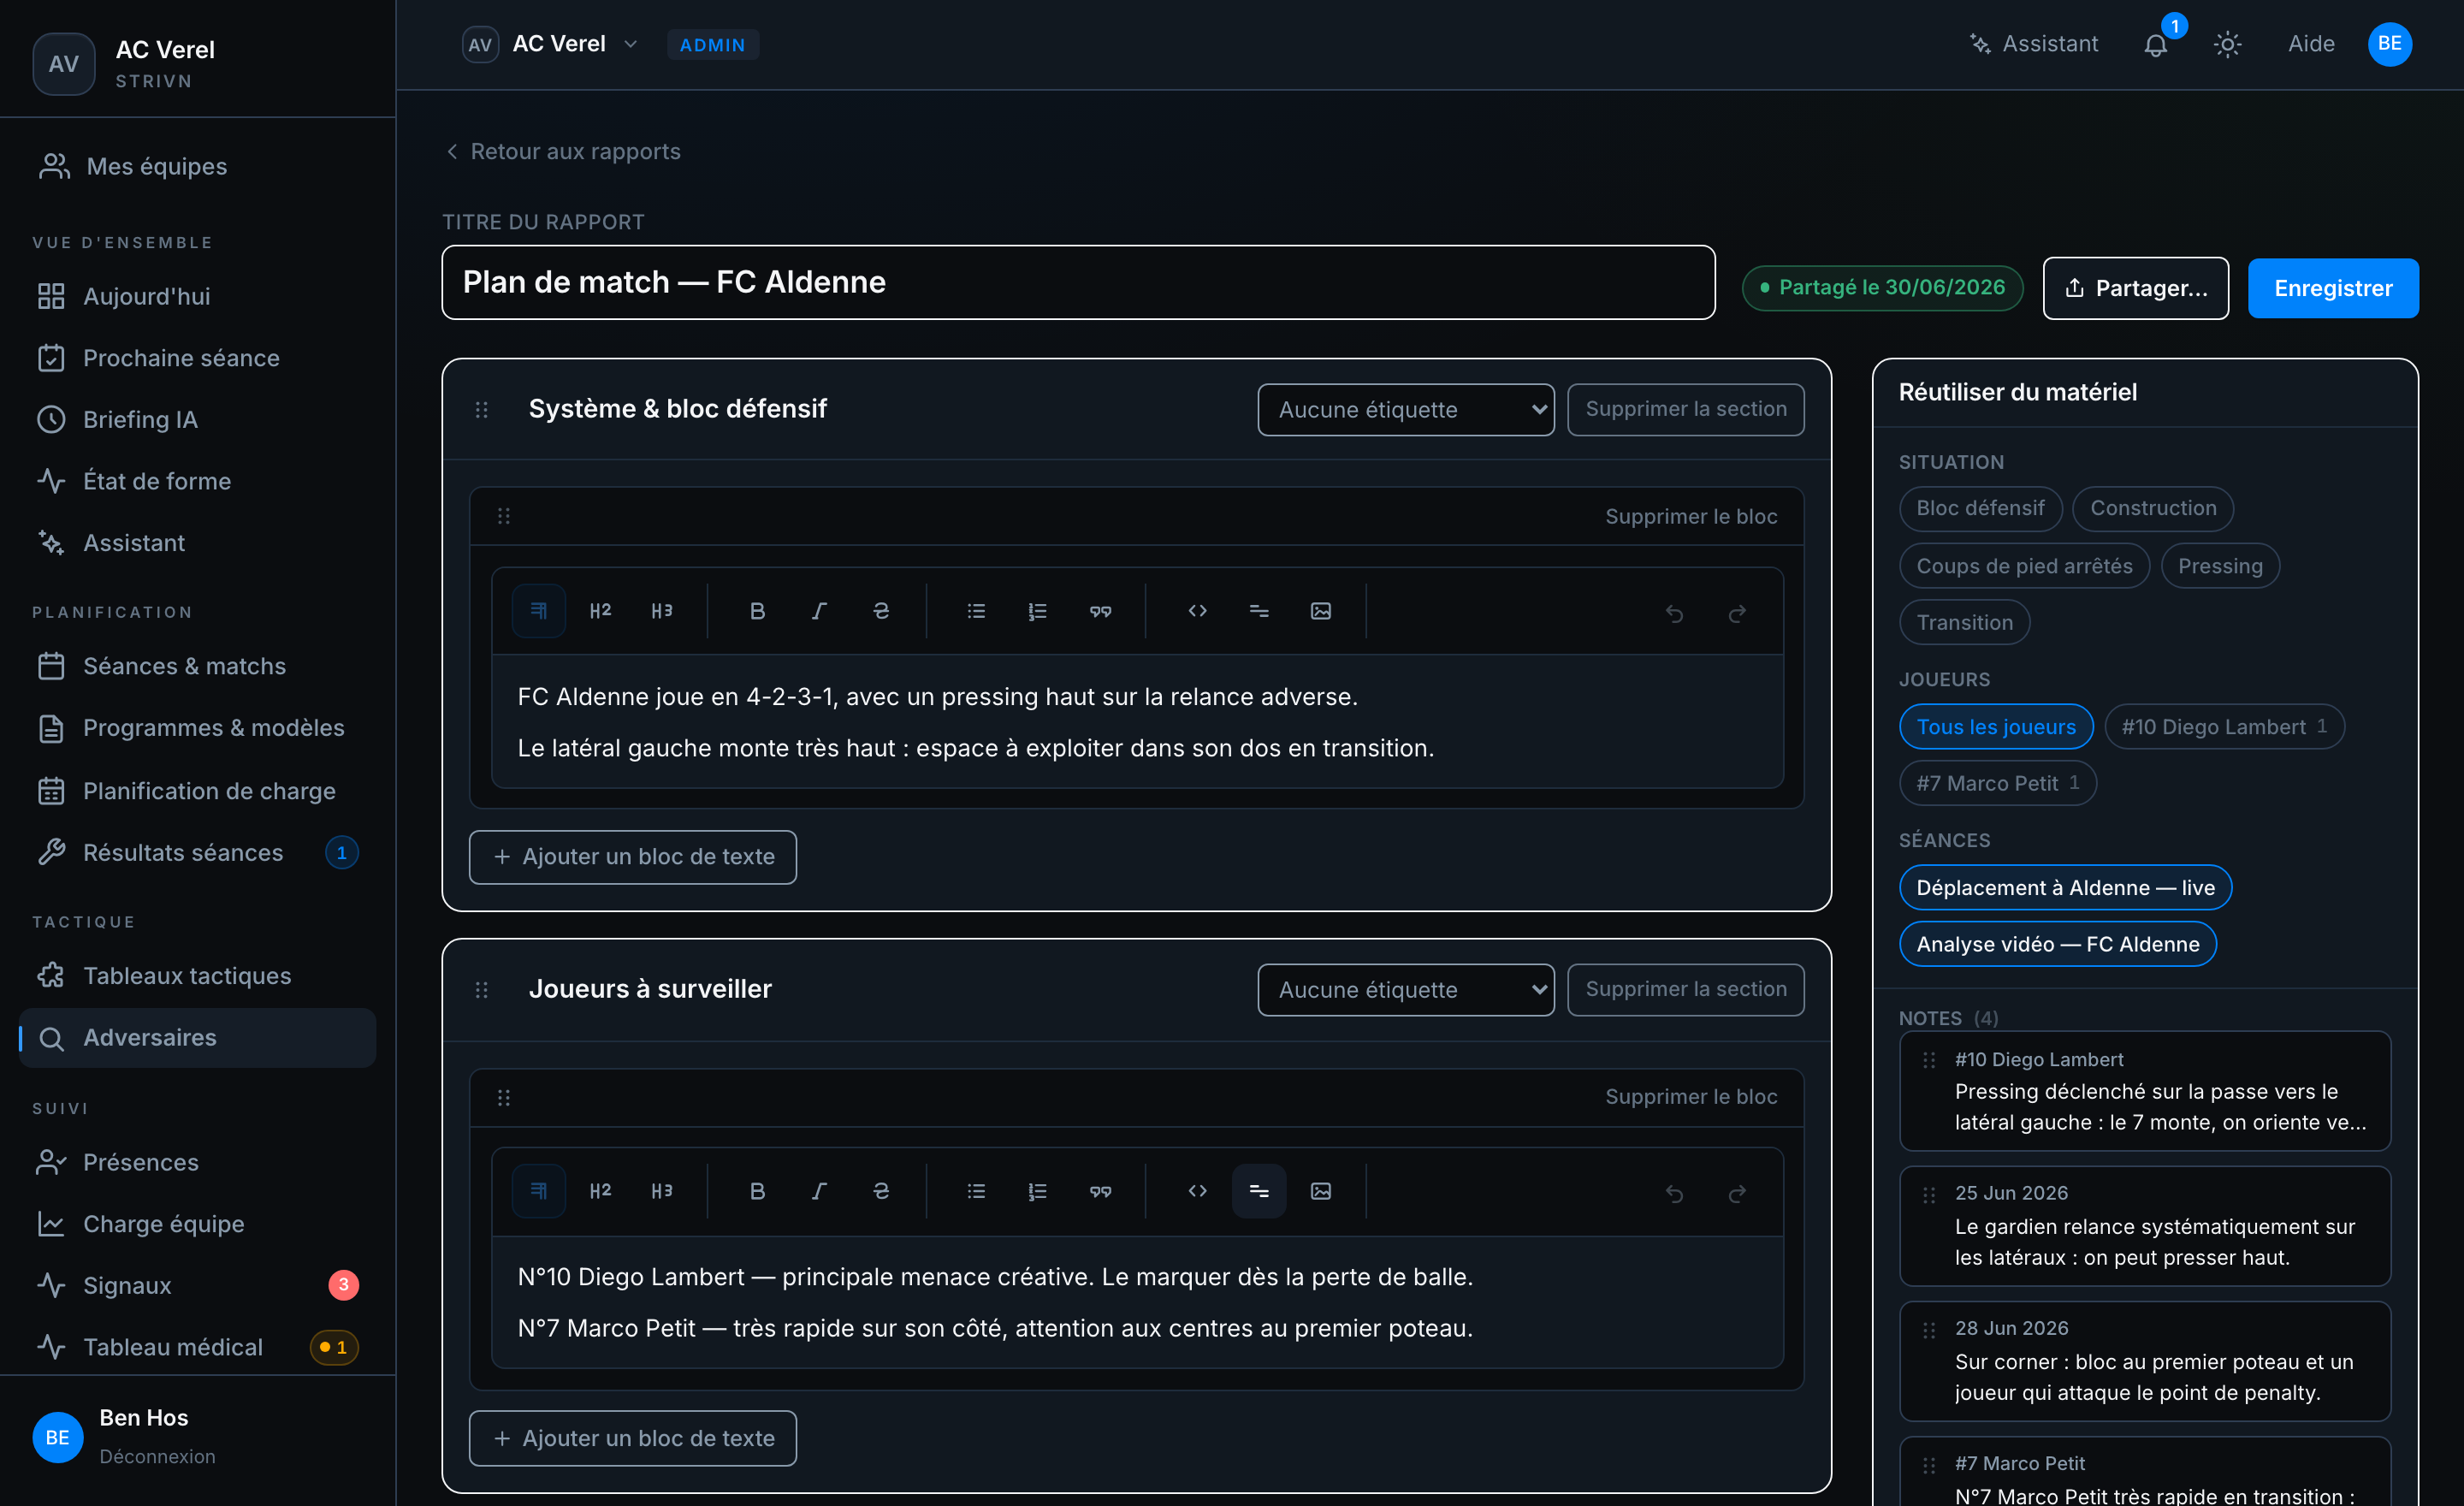This screenshot has height=1506, width=2464.
Task: Filter notes by #10 Diego Lambert chip
Action: coord(2224,727)
